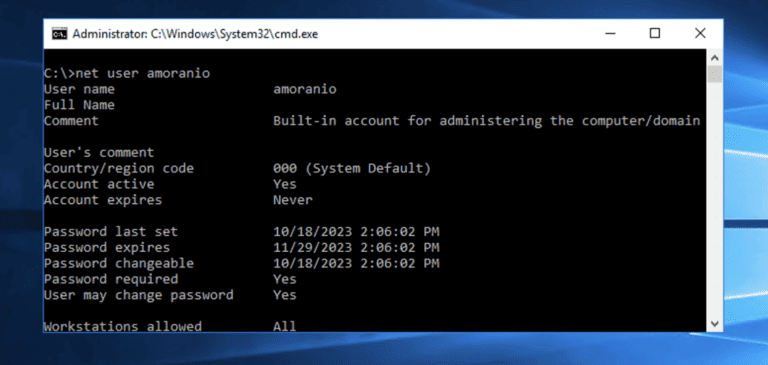The height and width of the screenshot is (365, 768).
Task: Maximize the cmd.exe window
Action: coord(655,33)
